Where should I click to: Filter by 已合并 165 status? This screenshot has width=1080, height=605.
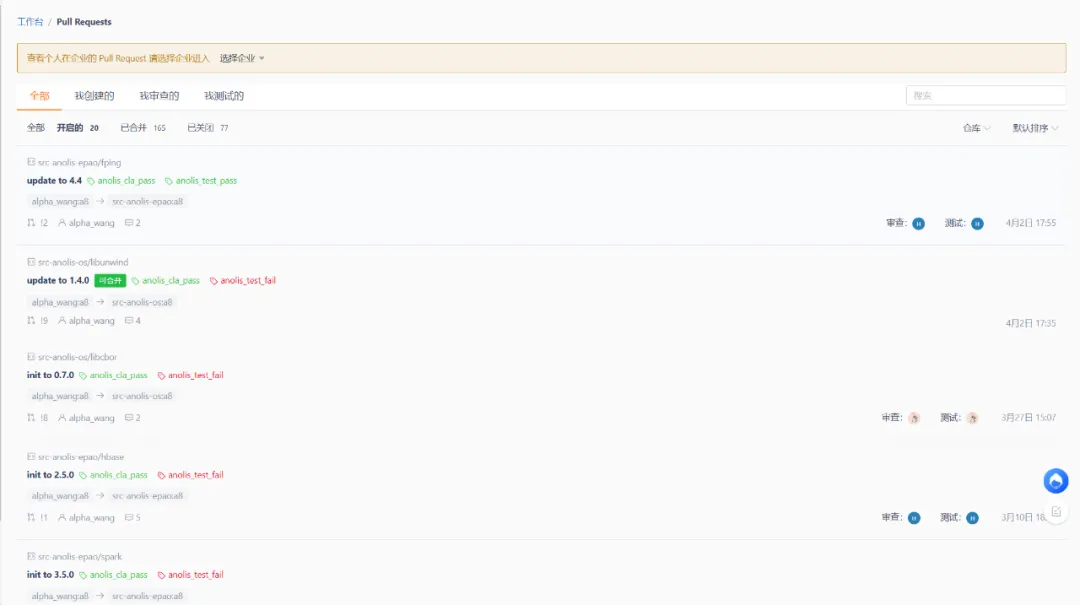[x=143, y=128]
